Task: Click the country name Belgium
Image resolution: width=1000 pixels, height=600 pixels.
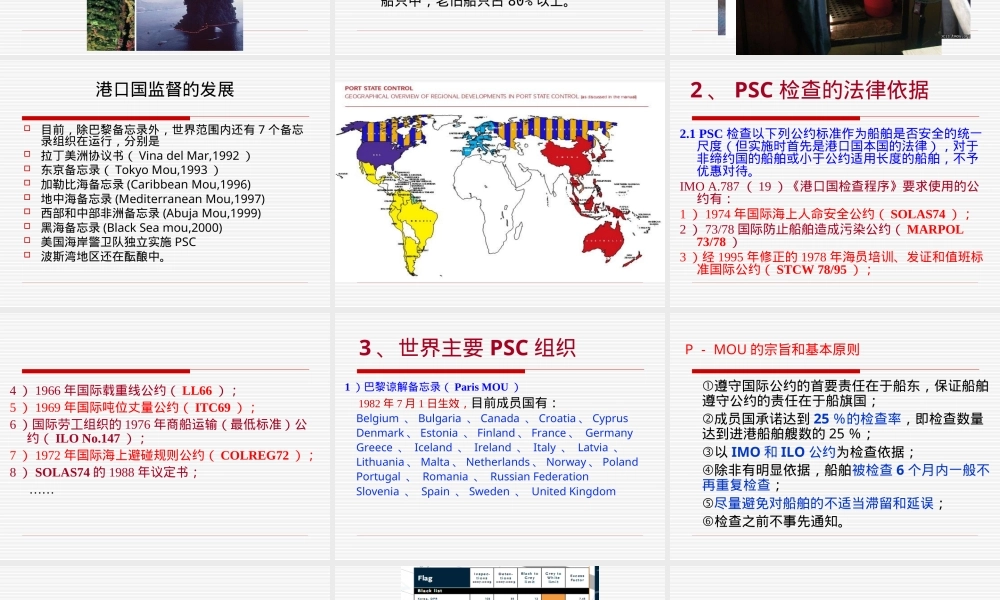Action: [x=377, y=418]
